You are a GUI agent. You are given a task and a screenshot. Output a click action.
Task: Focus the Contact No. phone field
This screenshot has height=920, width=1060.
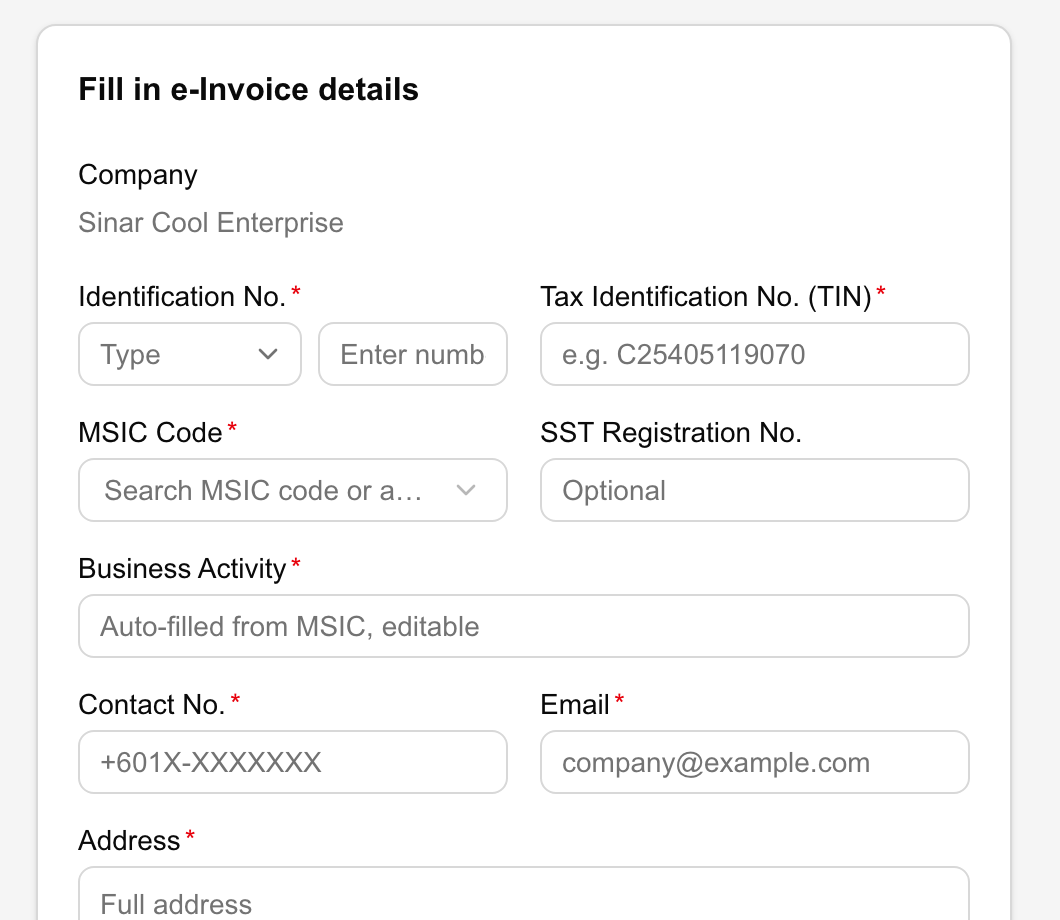click(293, 762)
